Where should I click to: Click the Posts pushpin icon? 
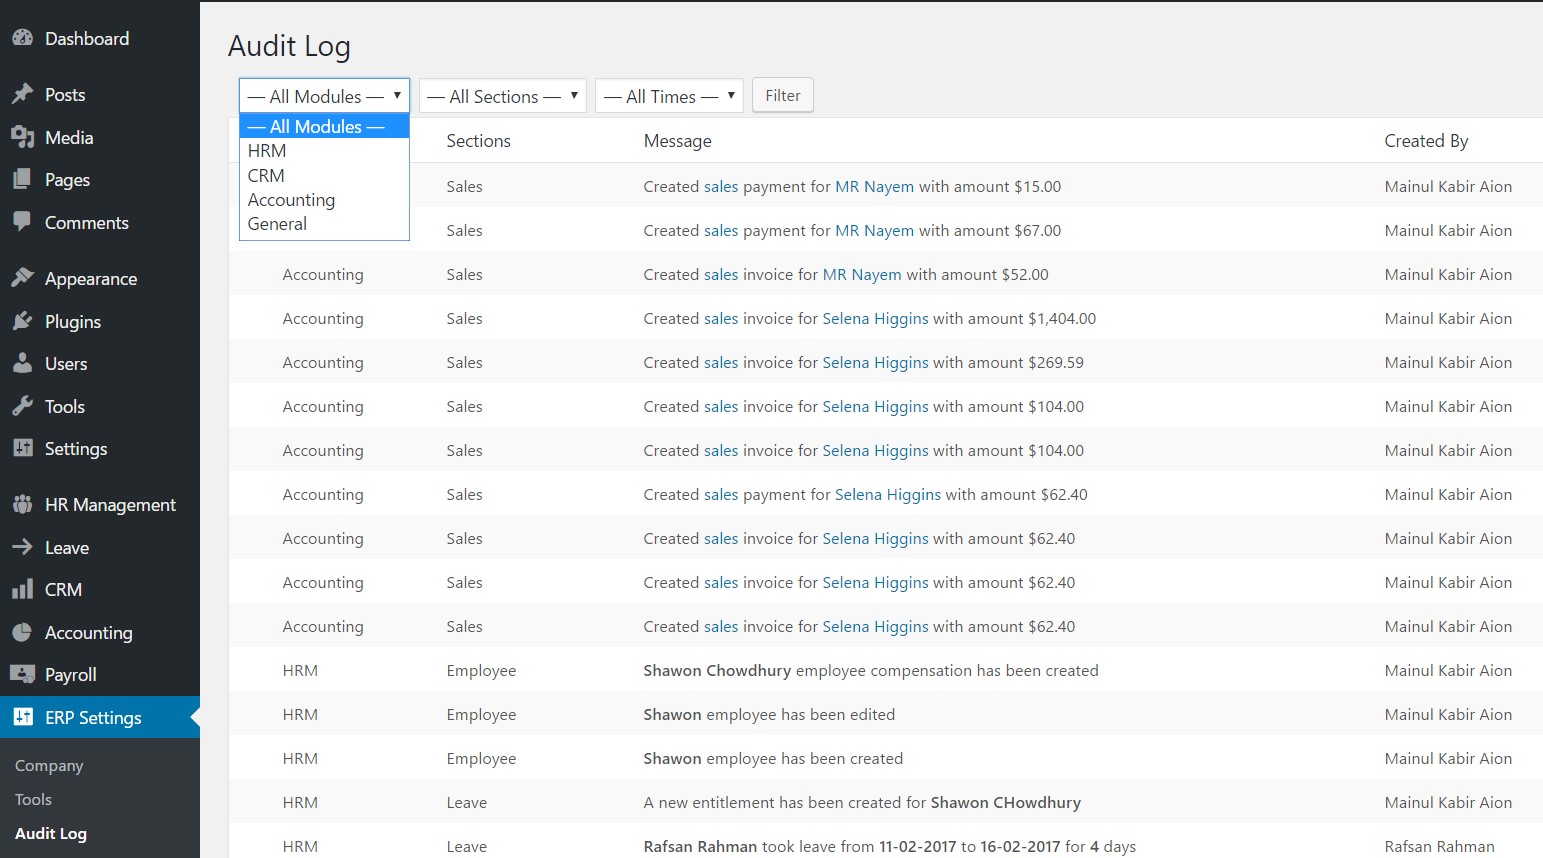(x=22, y=94)
